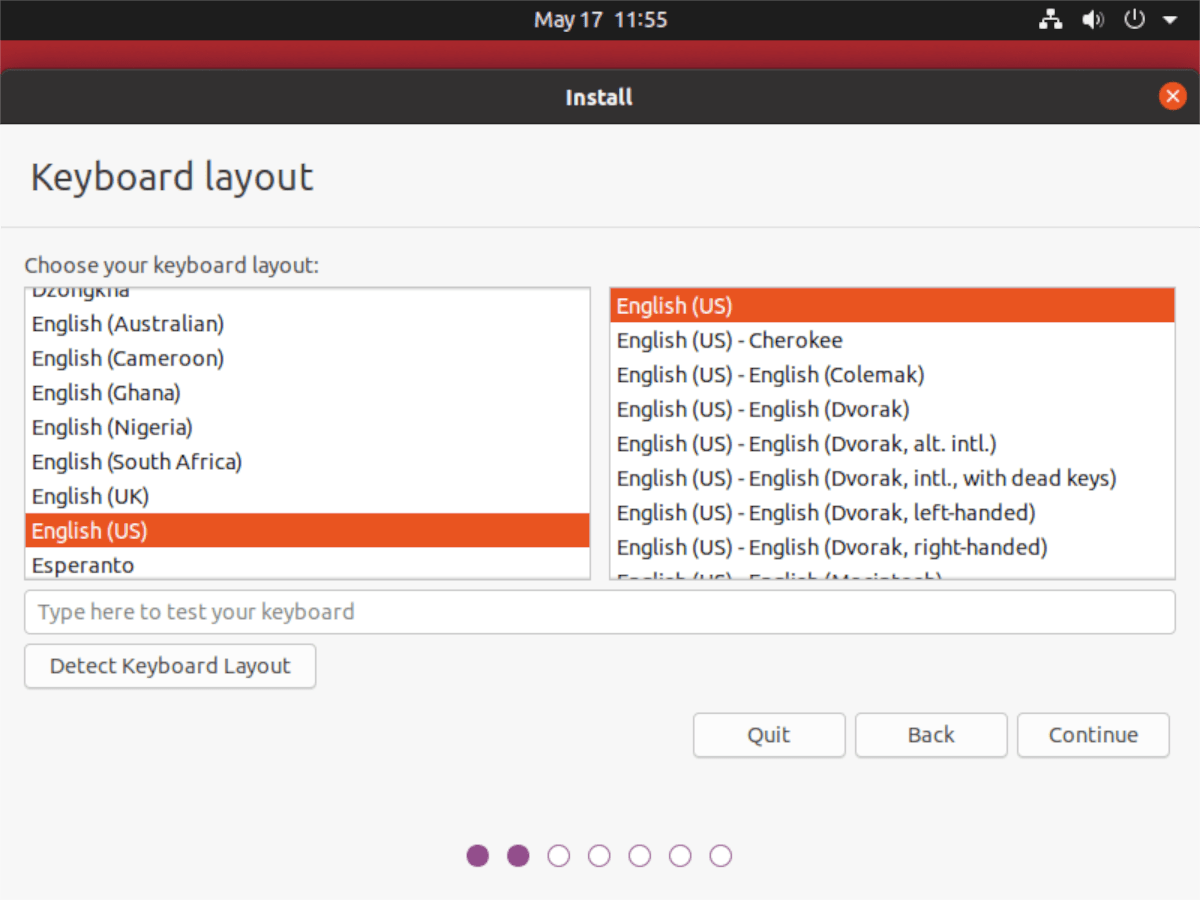
Task: Click the network icon in the top bar
Action: point(1050,19)
